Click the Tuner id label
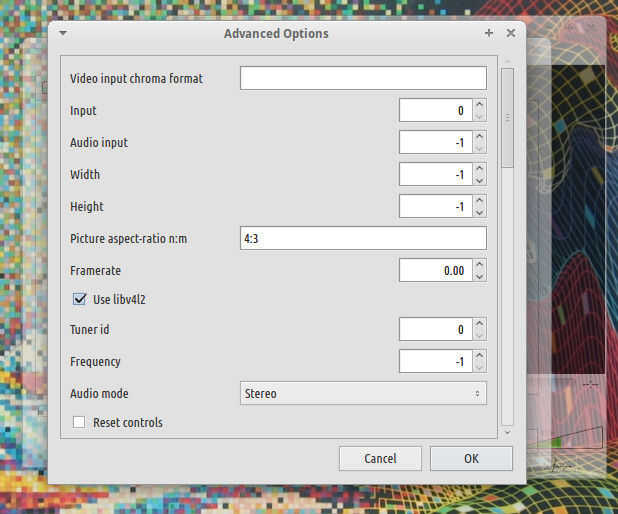The height and width of the screenshot is (514, 618). 89,329
